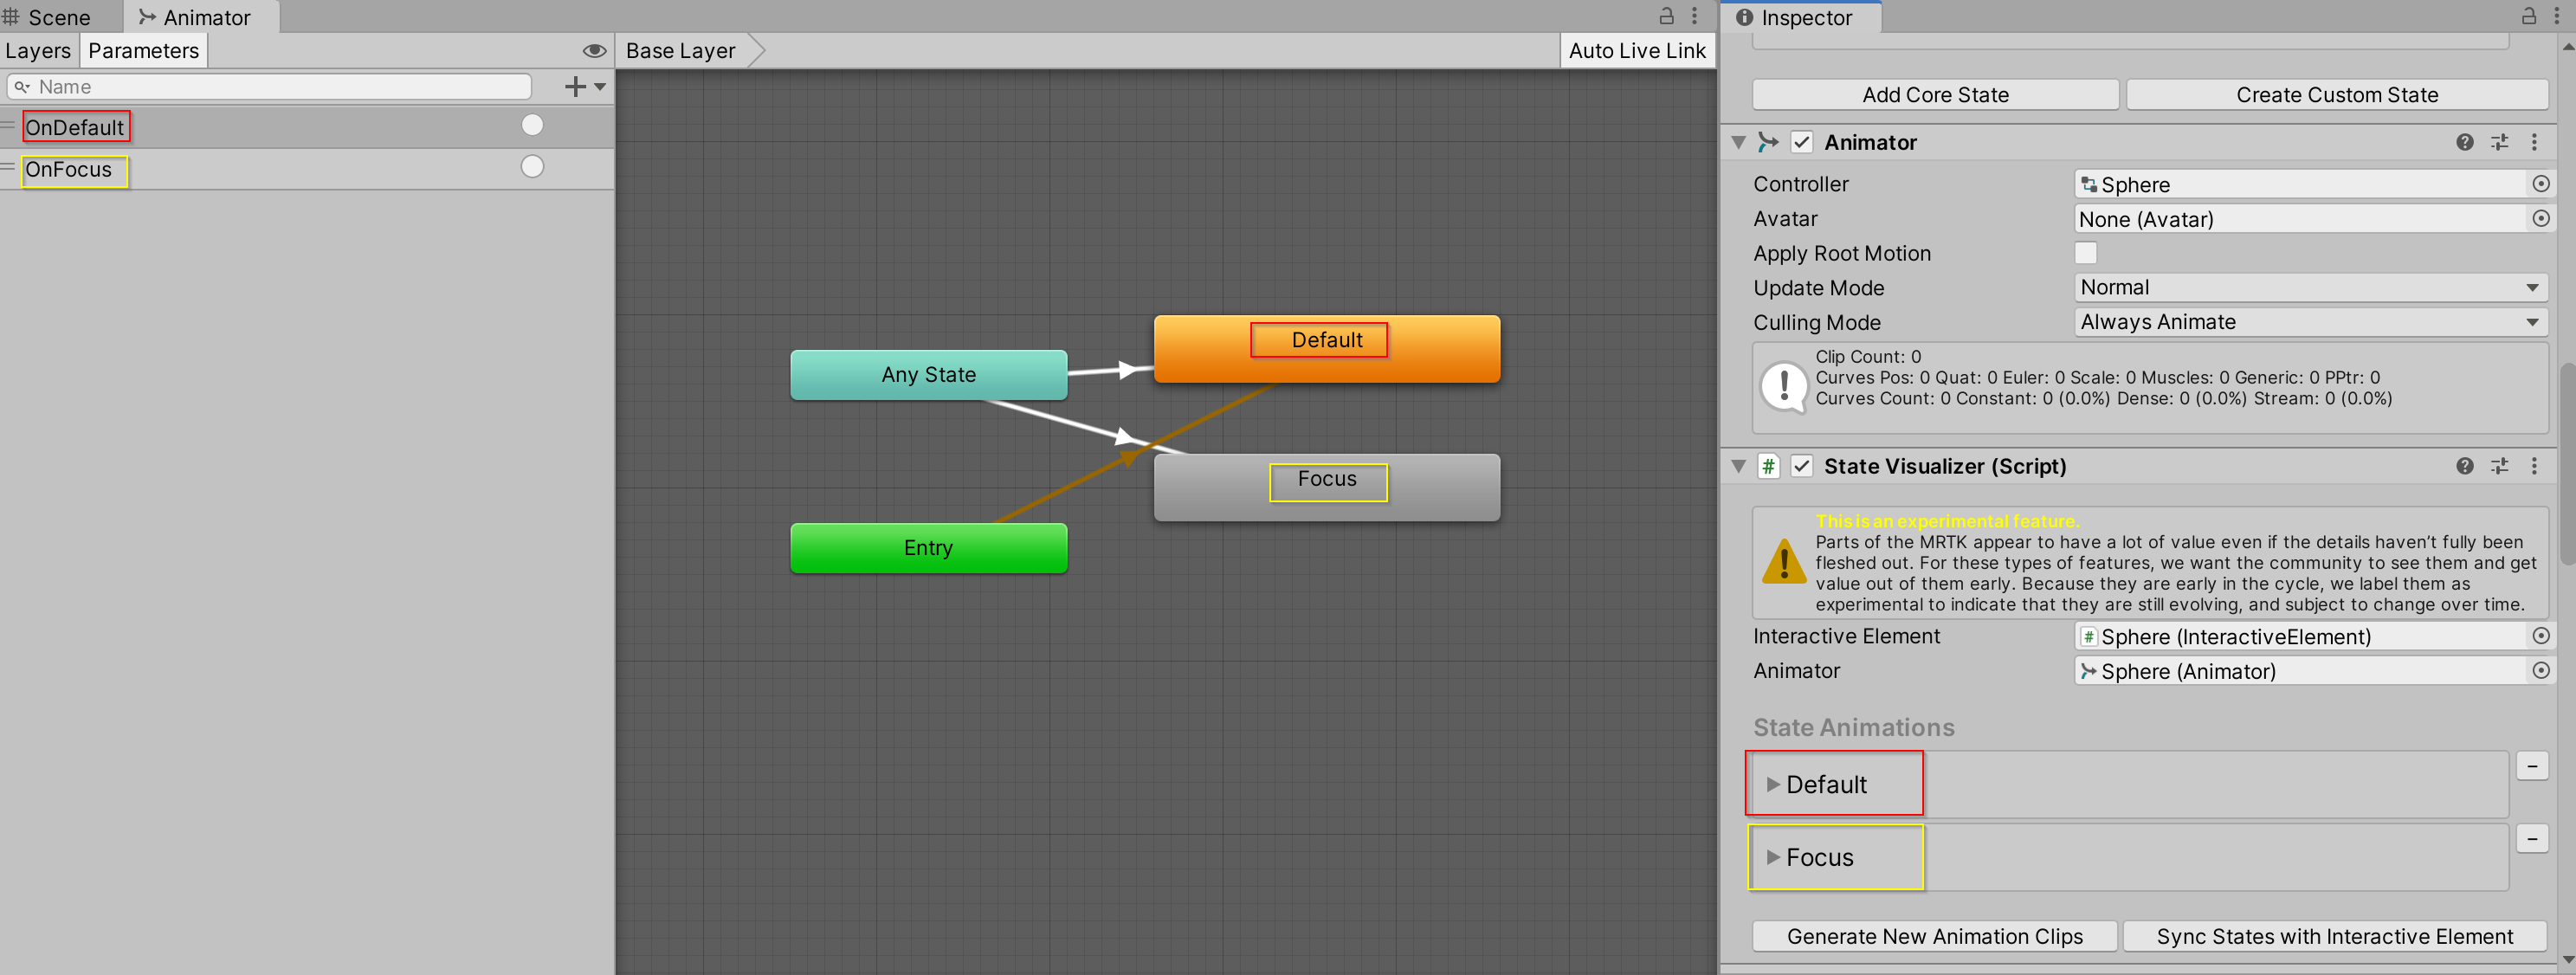Expand the Focus state animation entry
Image resolution: width=2576 pixels, height=975 pixels.
(x=1771, y=856)
